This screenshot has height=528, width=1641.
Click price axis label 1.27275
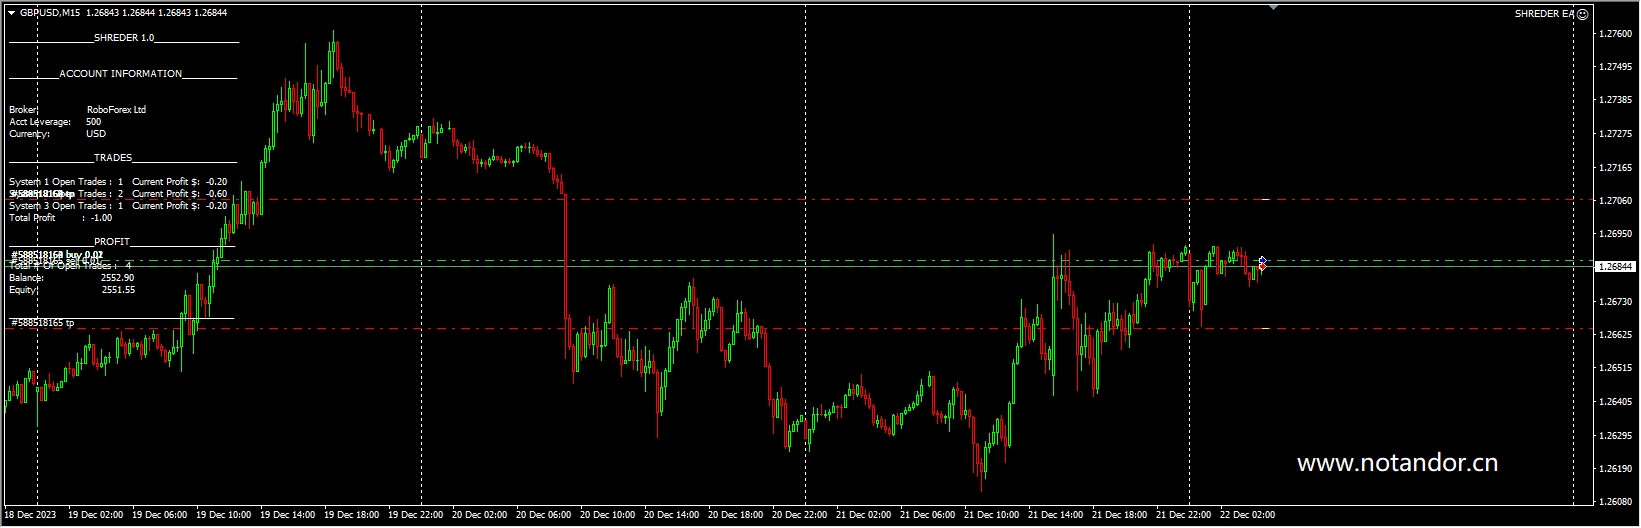point(1616,133)
